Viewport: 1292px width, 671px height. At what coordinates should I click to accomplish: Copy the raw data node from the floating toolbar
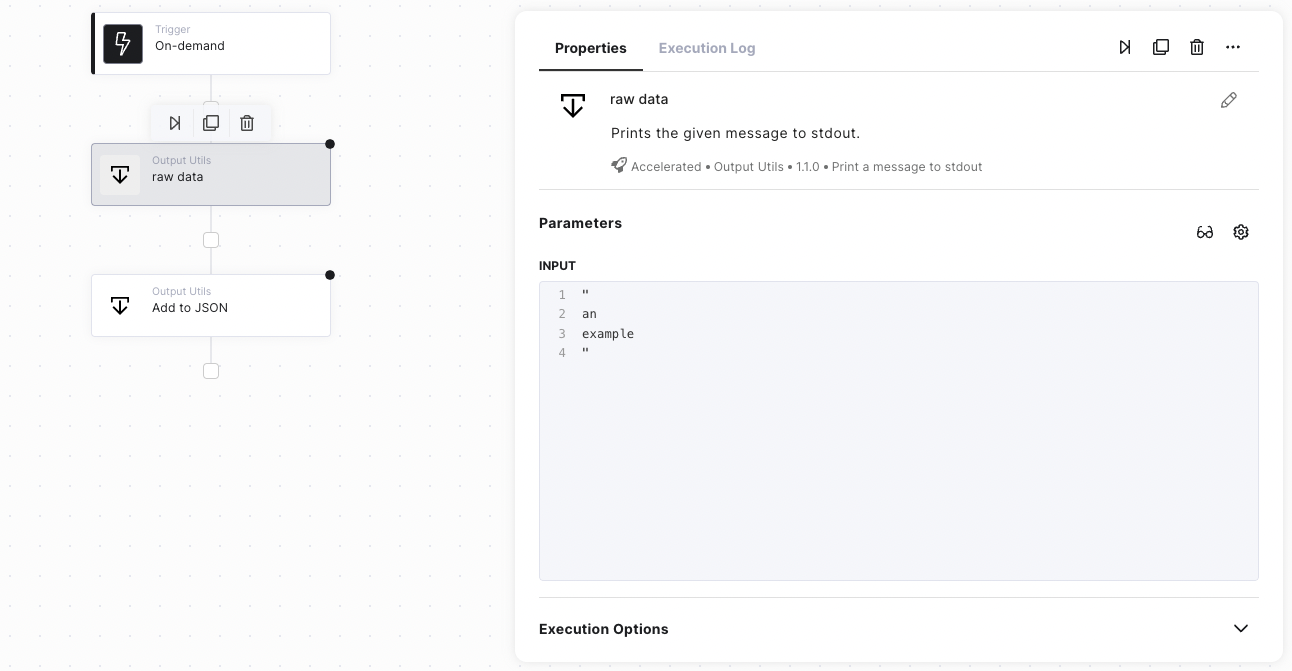(x=211, y=123)
